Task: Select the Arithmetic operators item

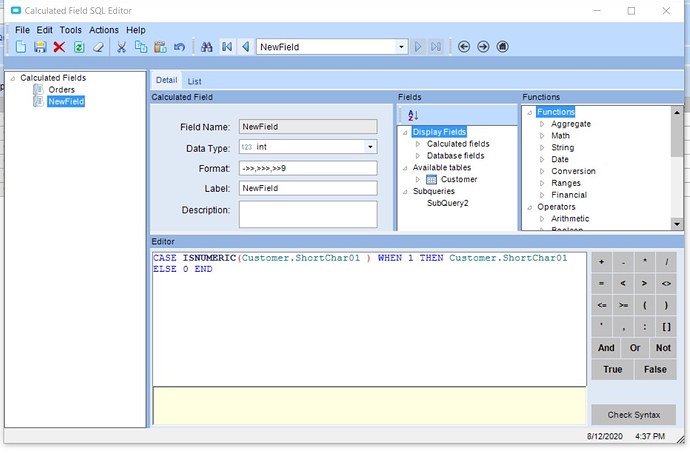Action: click(x=570, y=219)
